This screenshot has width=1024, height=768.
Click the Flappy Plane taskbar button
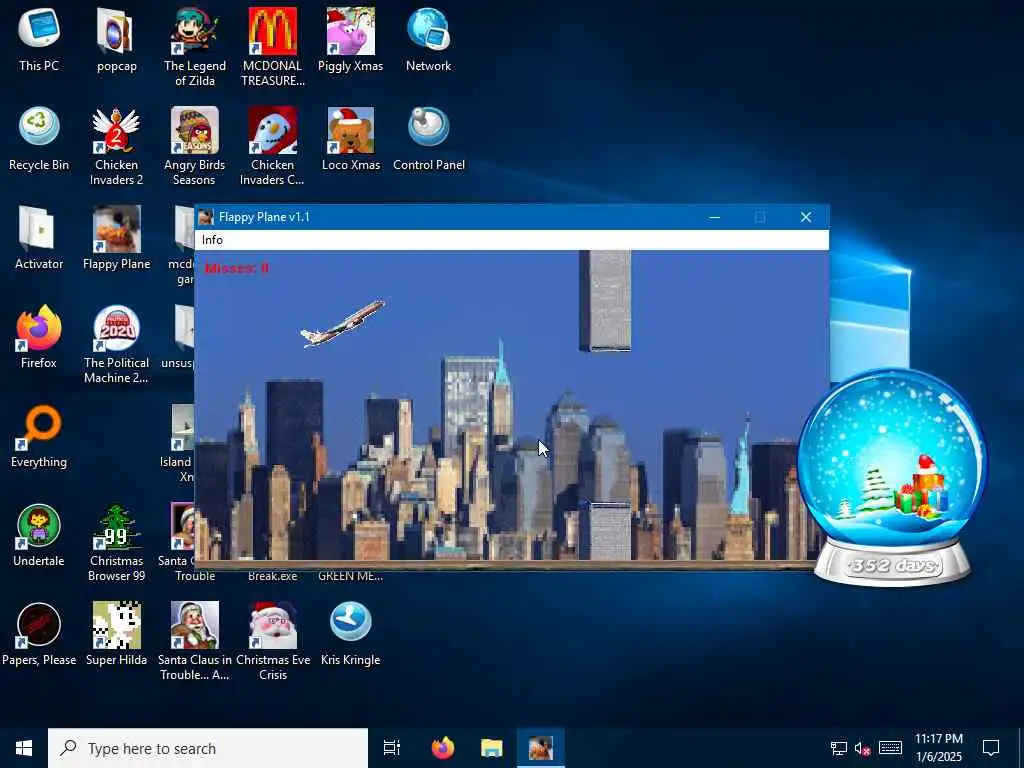[x=541, y=748]
